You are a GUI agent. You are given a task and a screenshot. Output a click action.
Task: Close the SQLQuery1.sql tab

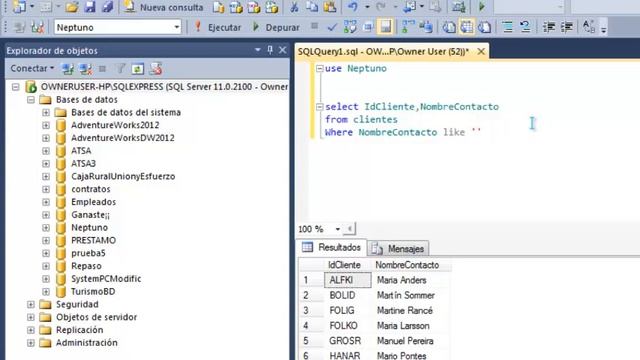pyautogui.click(x=481, y=51)
